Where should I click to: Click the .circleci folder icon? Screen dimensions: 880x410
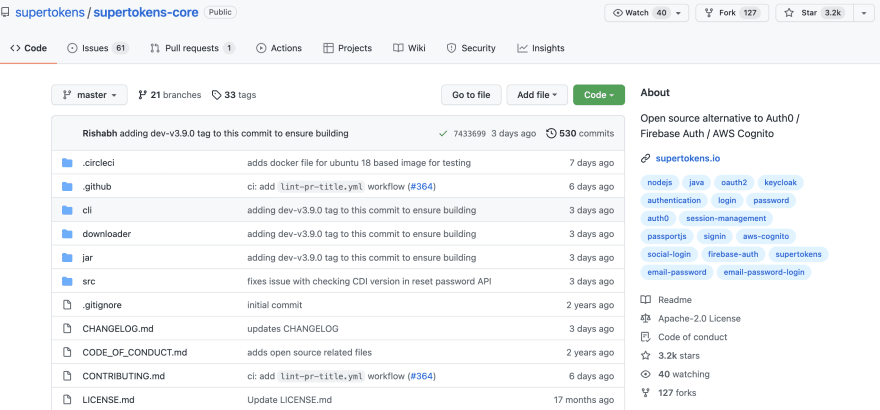(67, 163)
